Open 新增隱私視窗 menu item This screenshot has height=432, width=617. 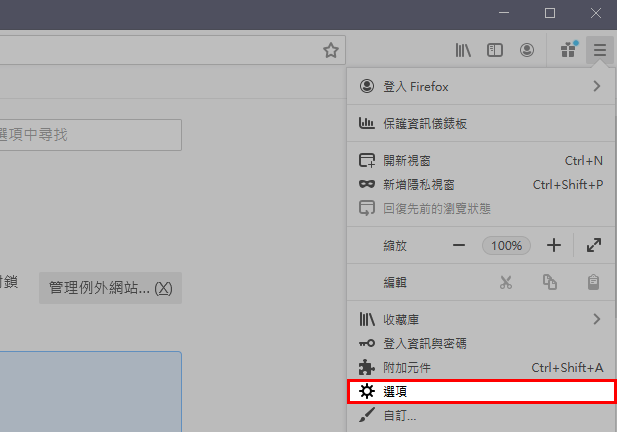[481, 185]
